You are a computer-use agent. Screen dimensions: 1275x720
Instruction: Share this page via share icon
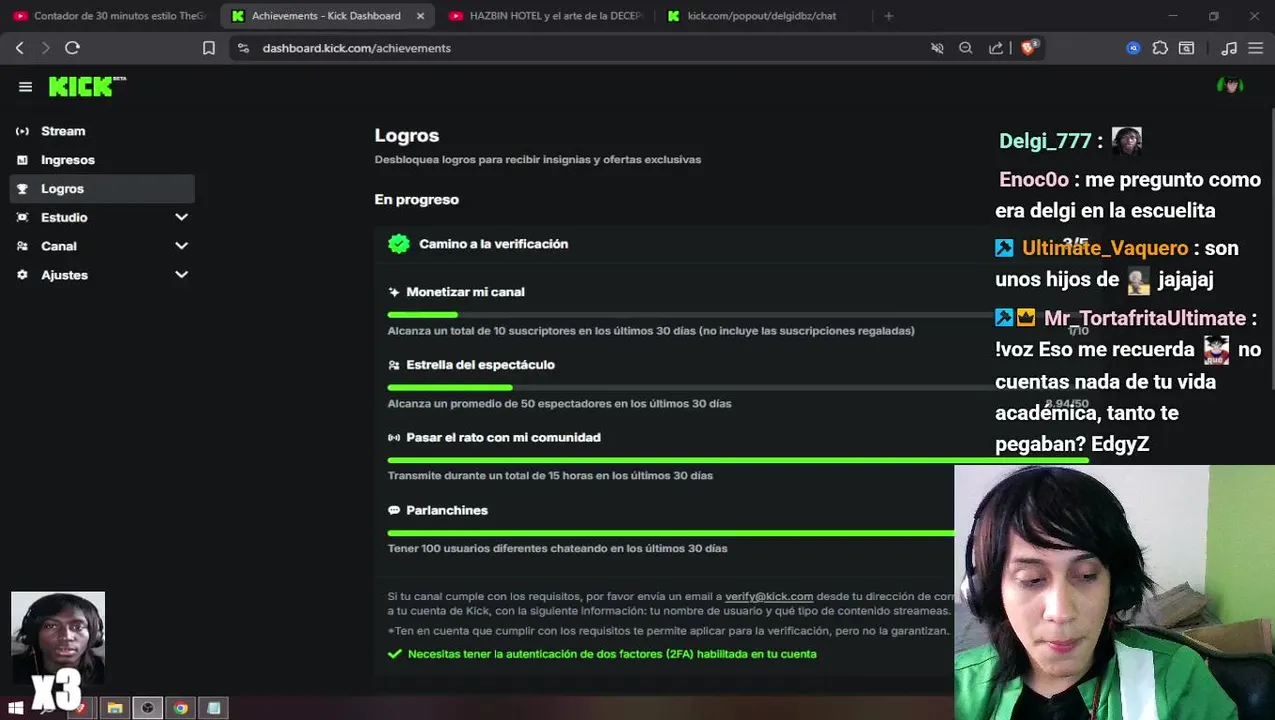pos(996,48)
